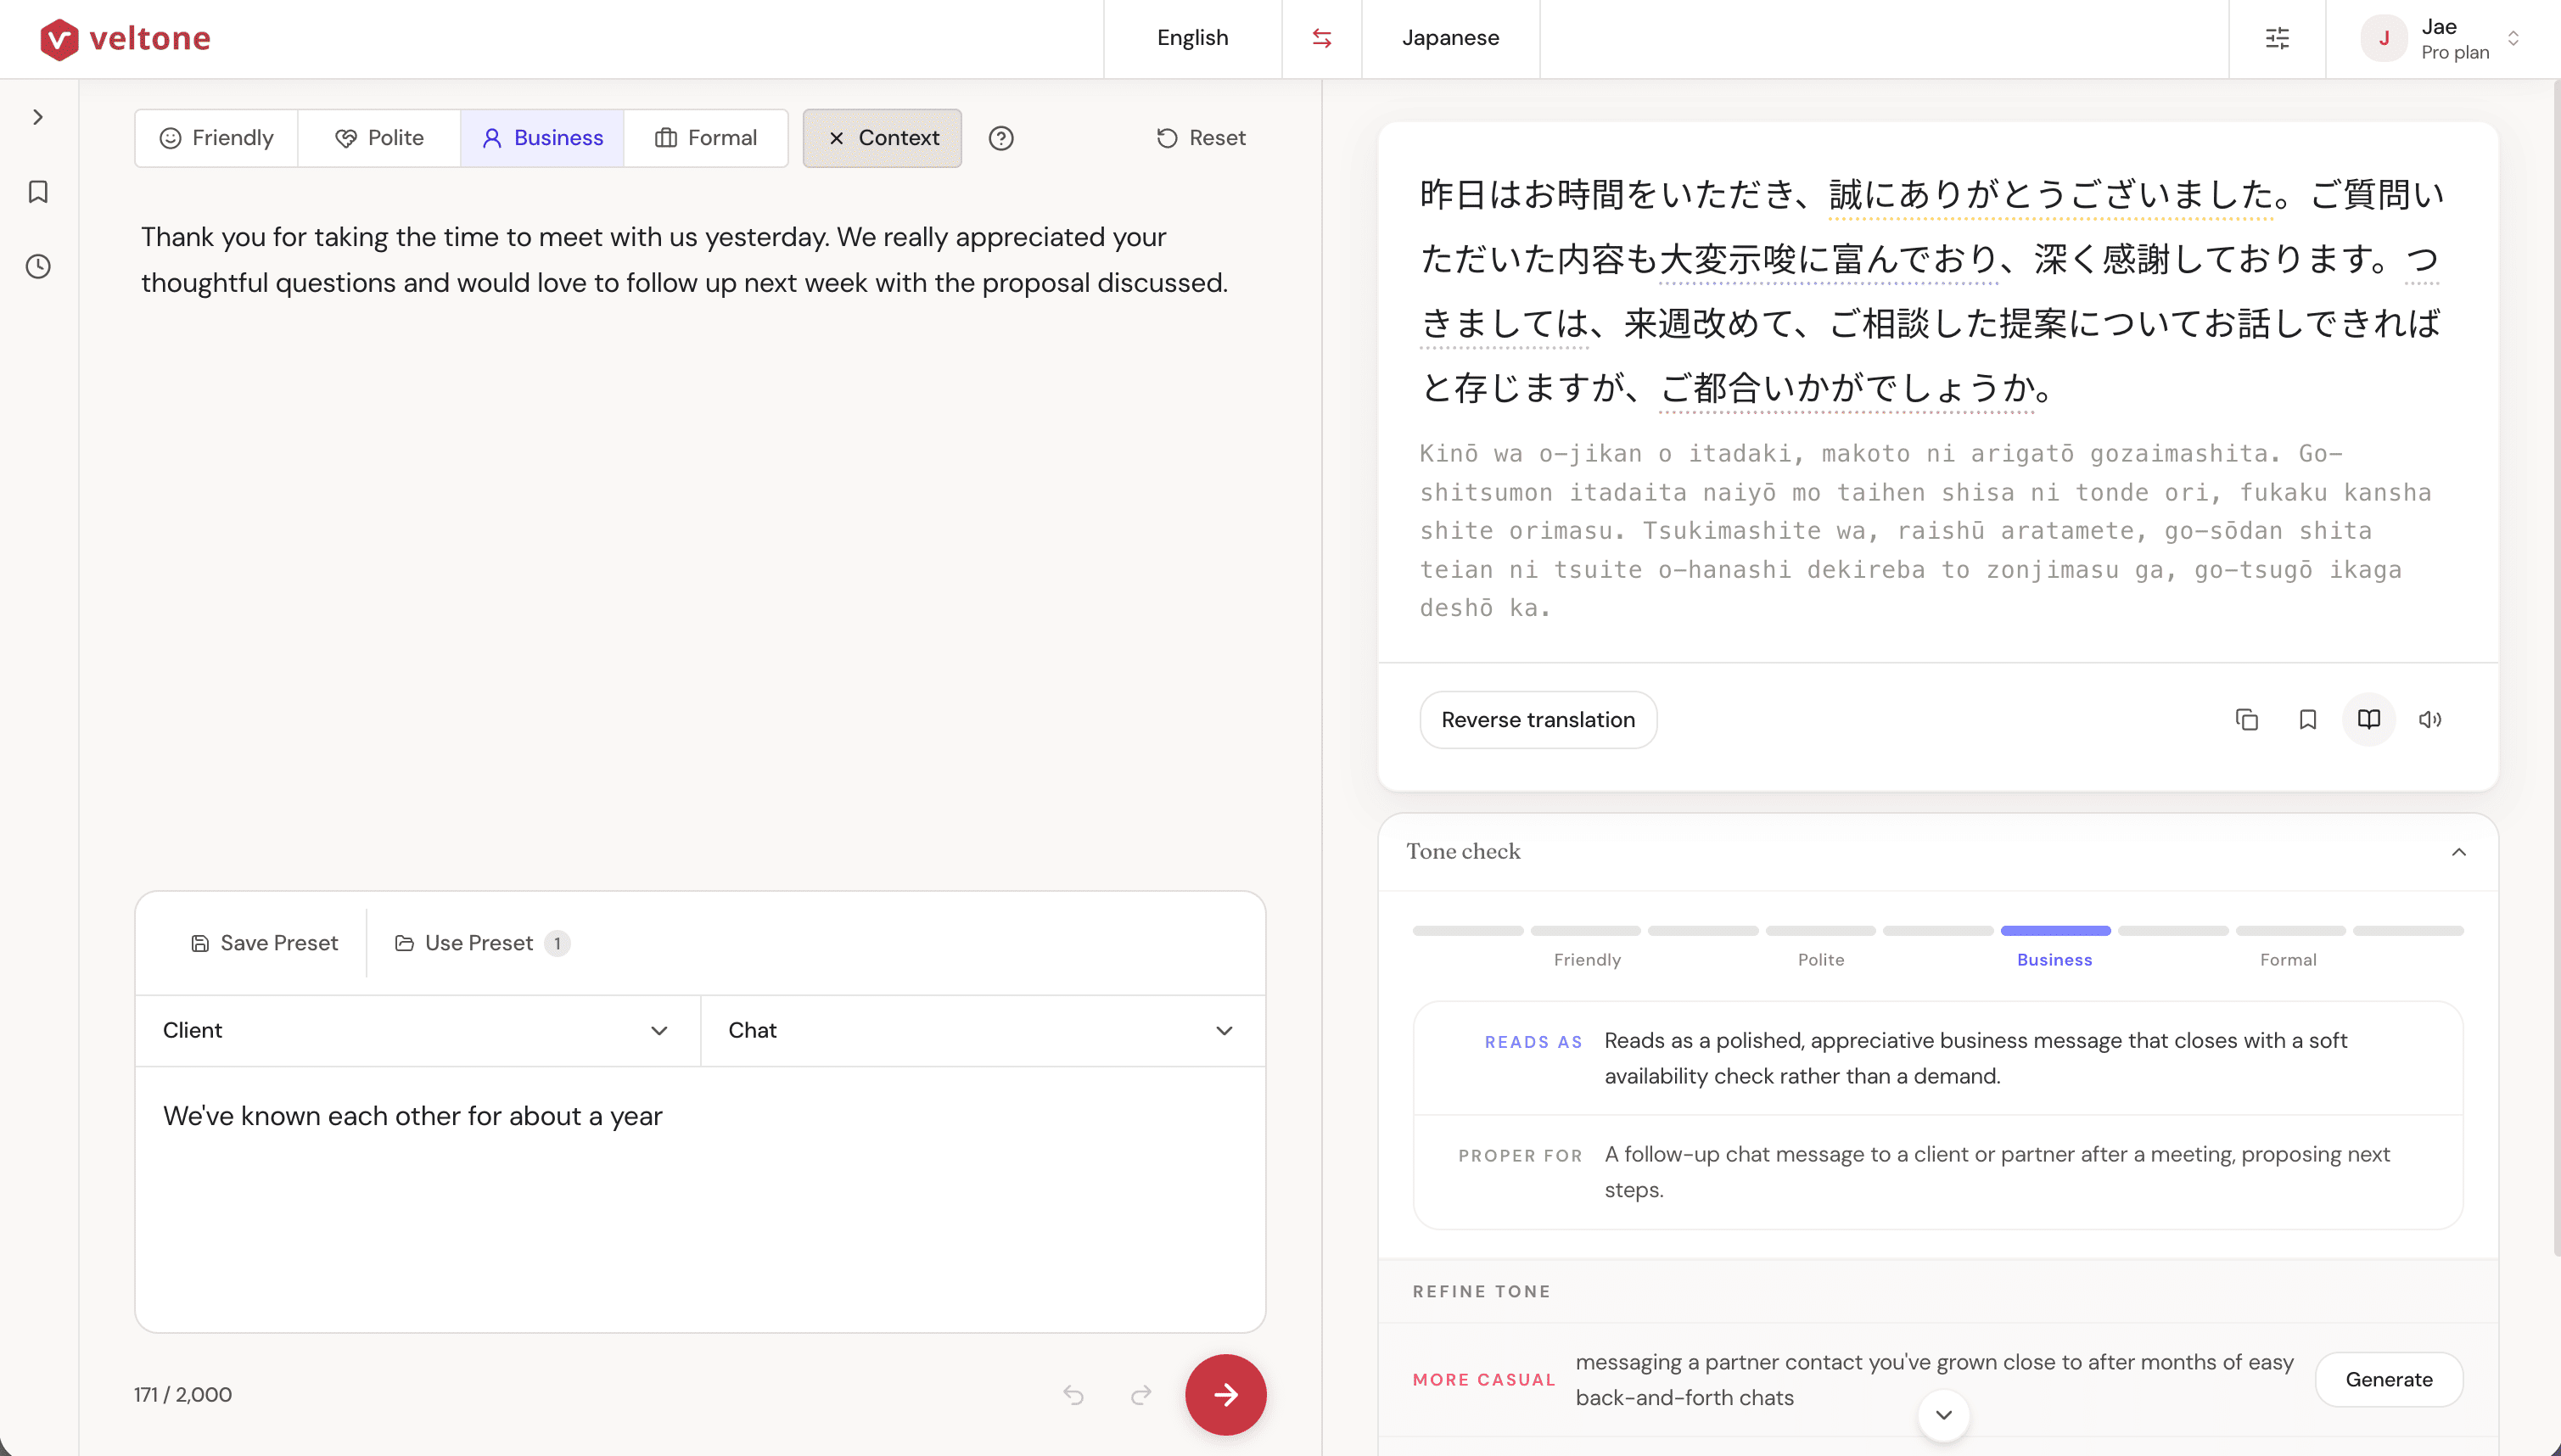This screenshot has width=2561, height=1456.
Task: Click the preset count badge 1
Action: coord(557,943)
